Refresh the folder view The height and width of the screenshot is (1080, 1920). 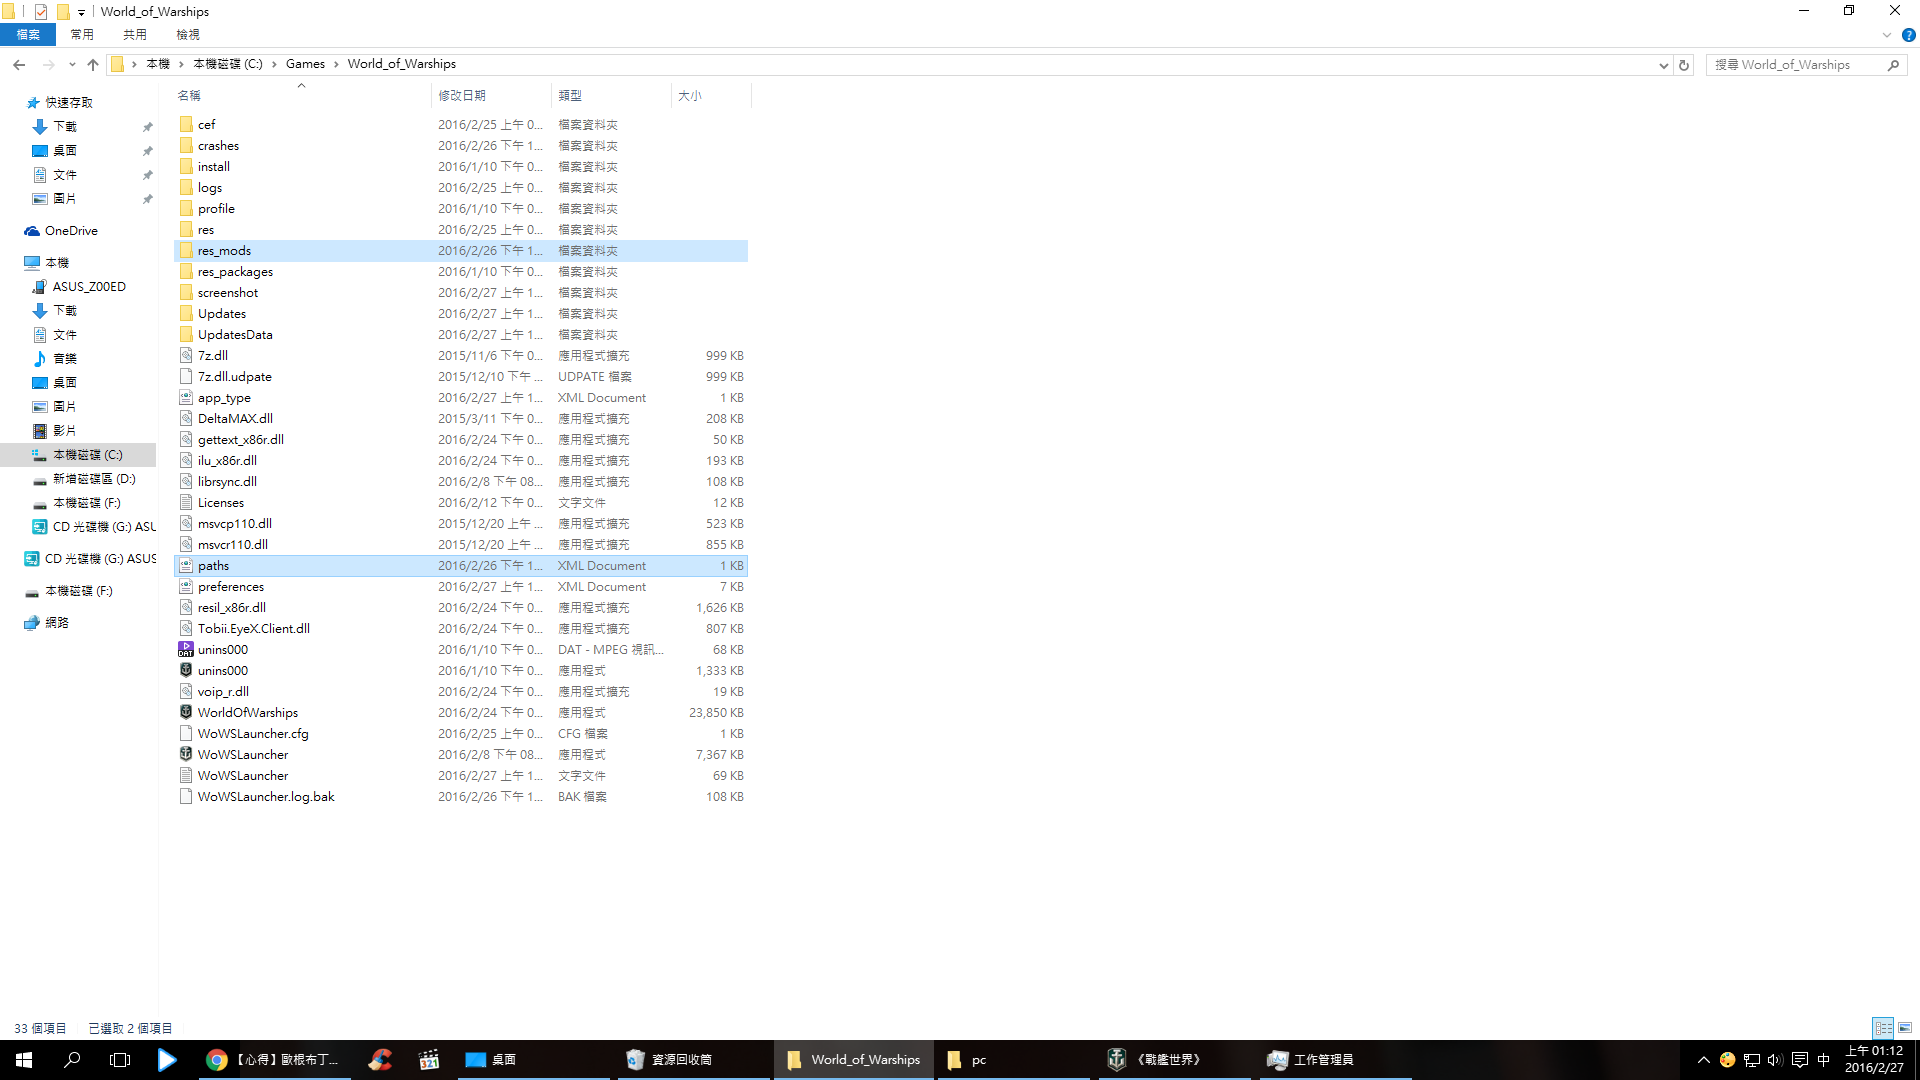pos(1684,65)
